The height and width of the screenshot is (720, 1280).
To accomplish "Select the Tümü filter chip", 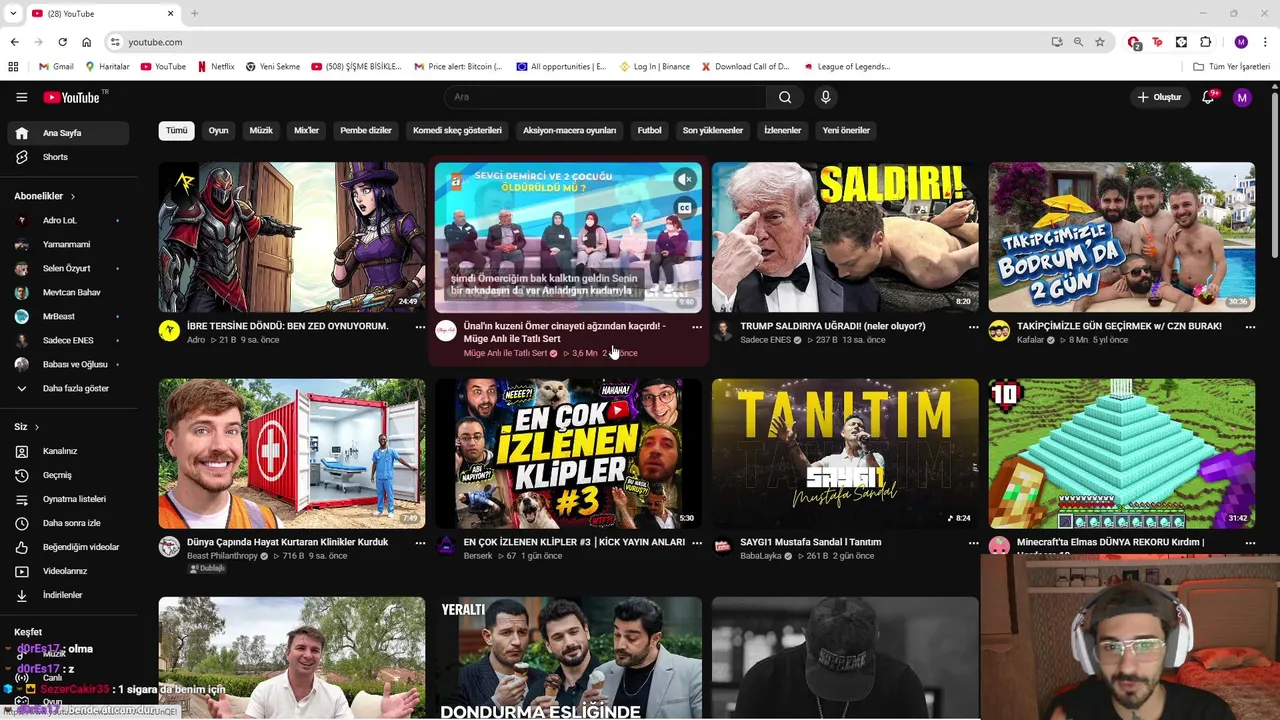I will [x=176, y=130].
